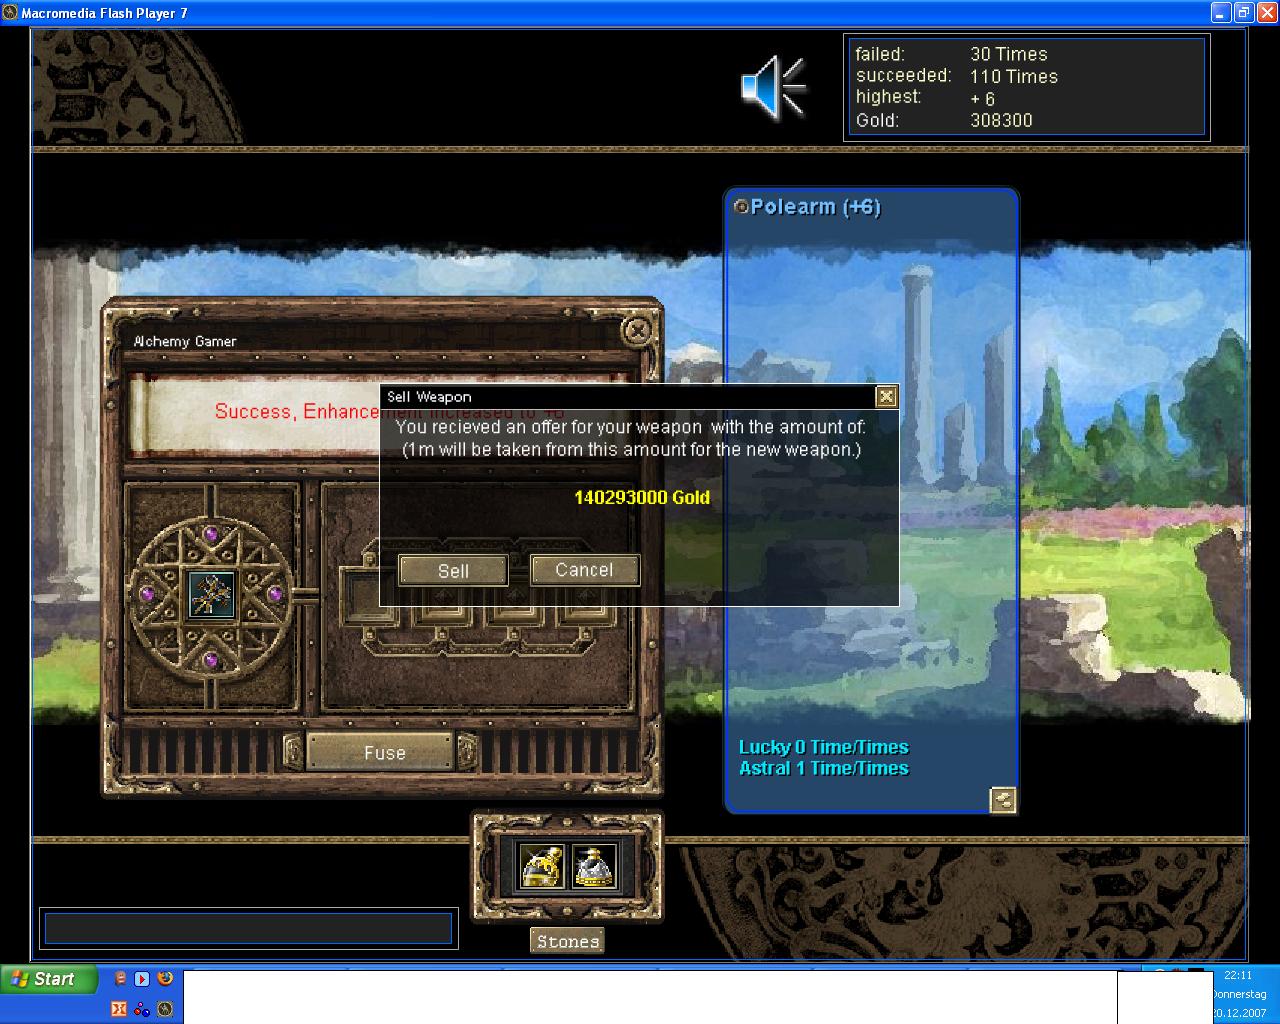Click Sell to accept the weapon offer
This screenshot has height=1024, width=1280.
(453, 570)
